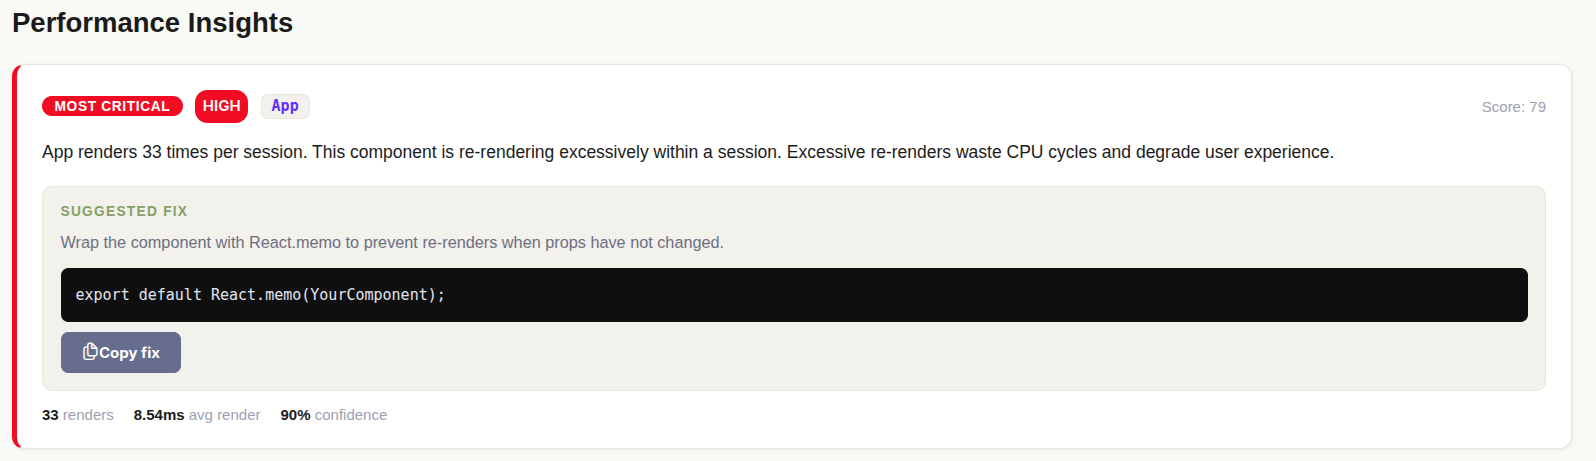Click the "33 renders" stat
Viewport: 1596px width, 461px height.
(x=78, y=415)
